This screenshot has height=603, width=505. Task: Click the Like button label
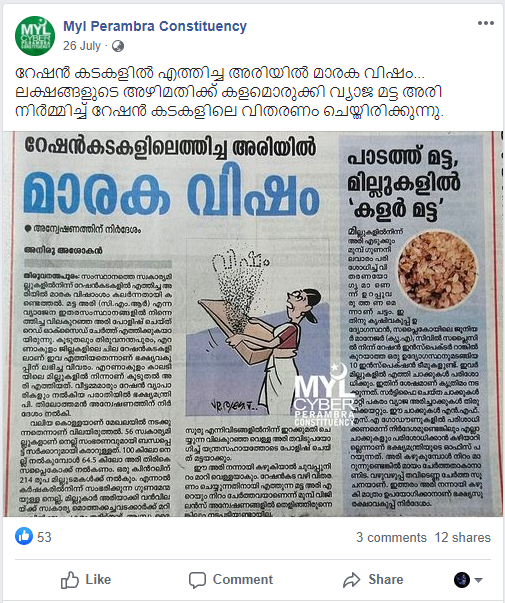point(98,580)
